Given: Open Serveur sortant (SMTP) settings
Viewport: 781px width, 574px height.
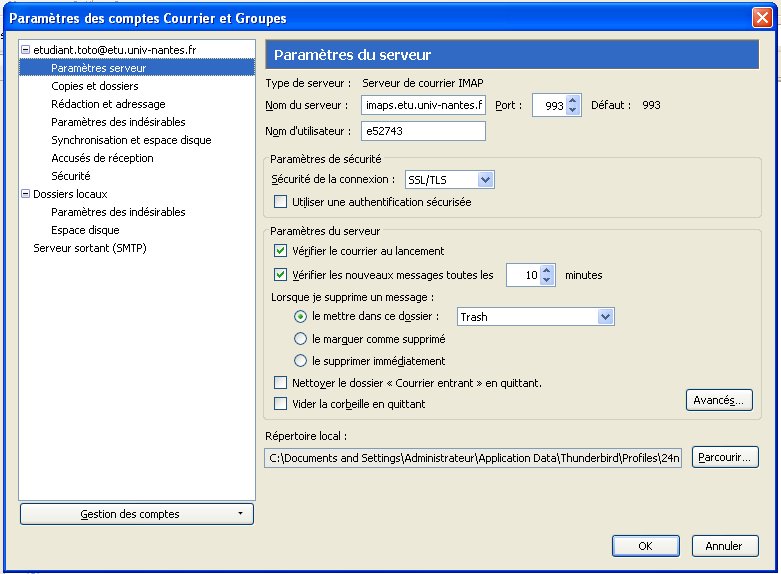Looking at the screenshot, I should point(90,248).
